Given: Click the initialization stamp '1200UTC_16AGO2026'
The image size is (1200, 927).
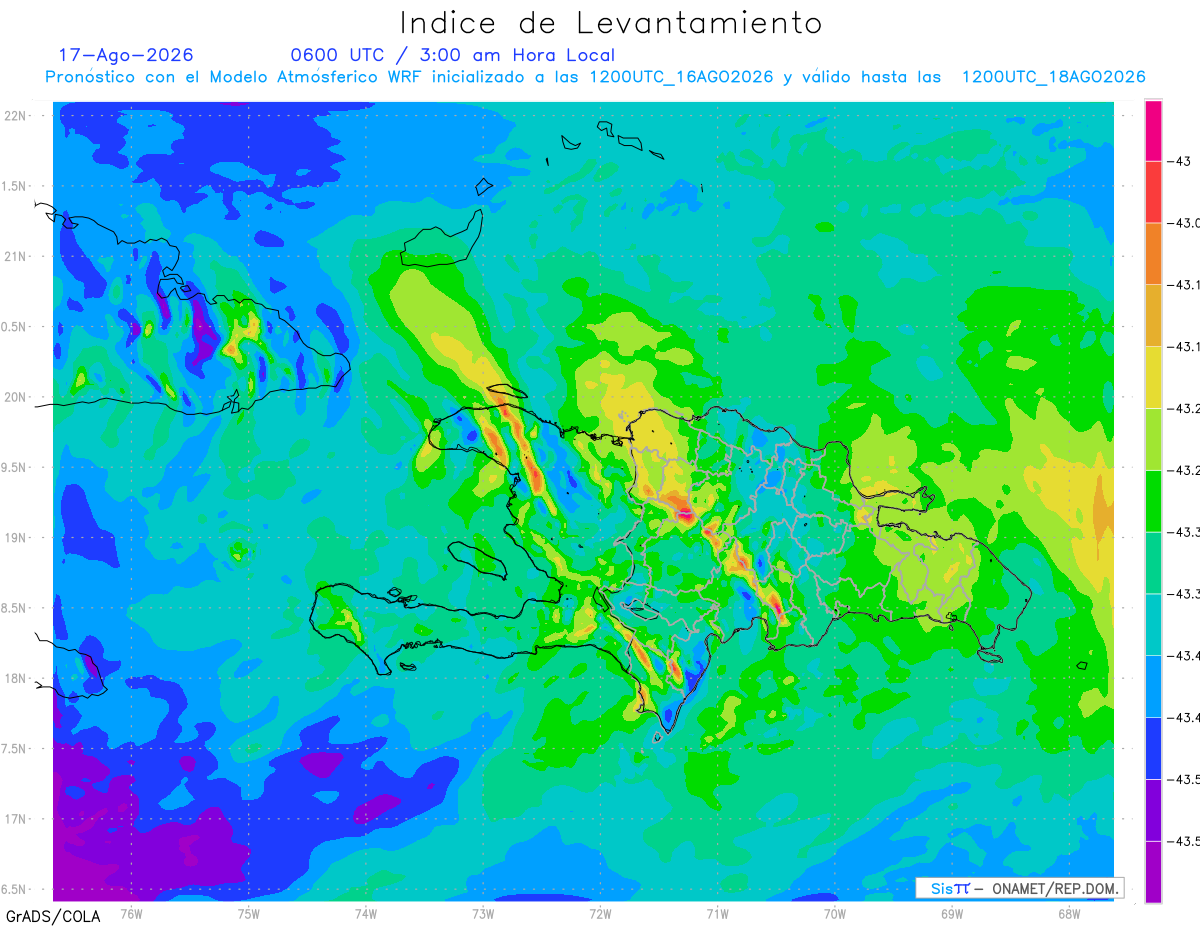Looking at the screenshot, I should 681,77.
